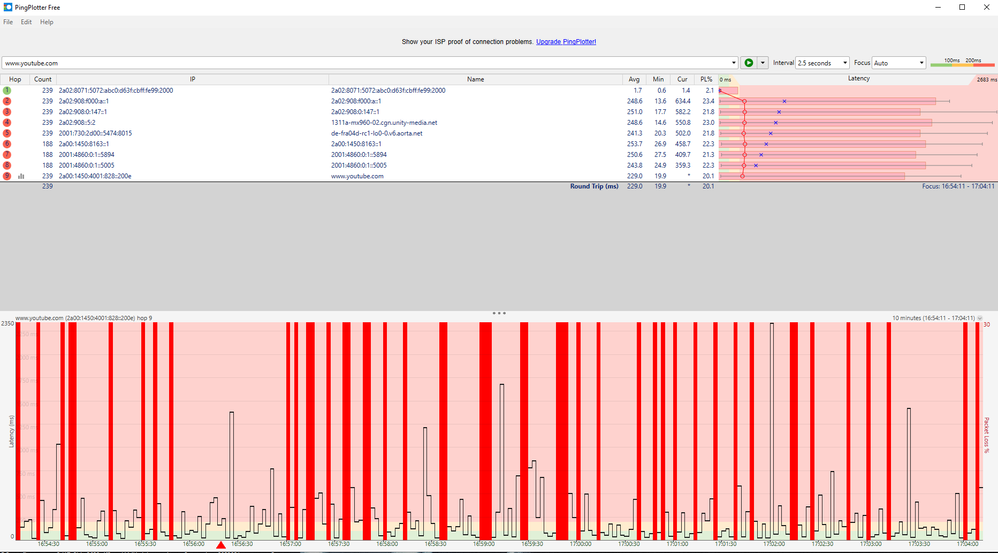Select the www.youtube.com name in hop 9 row

tap(357, 176)
